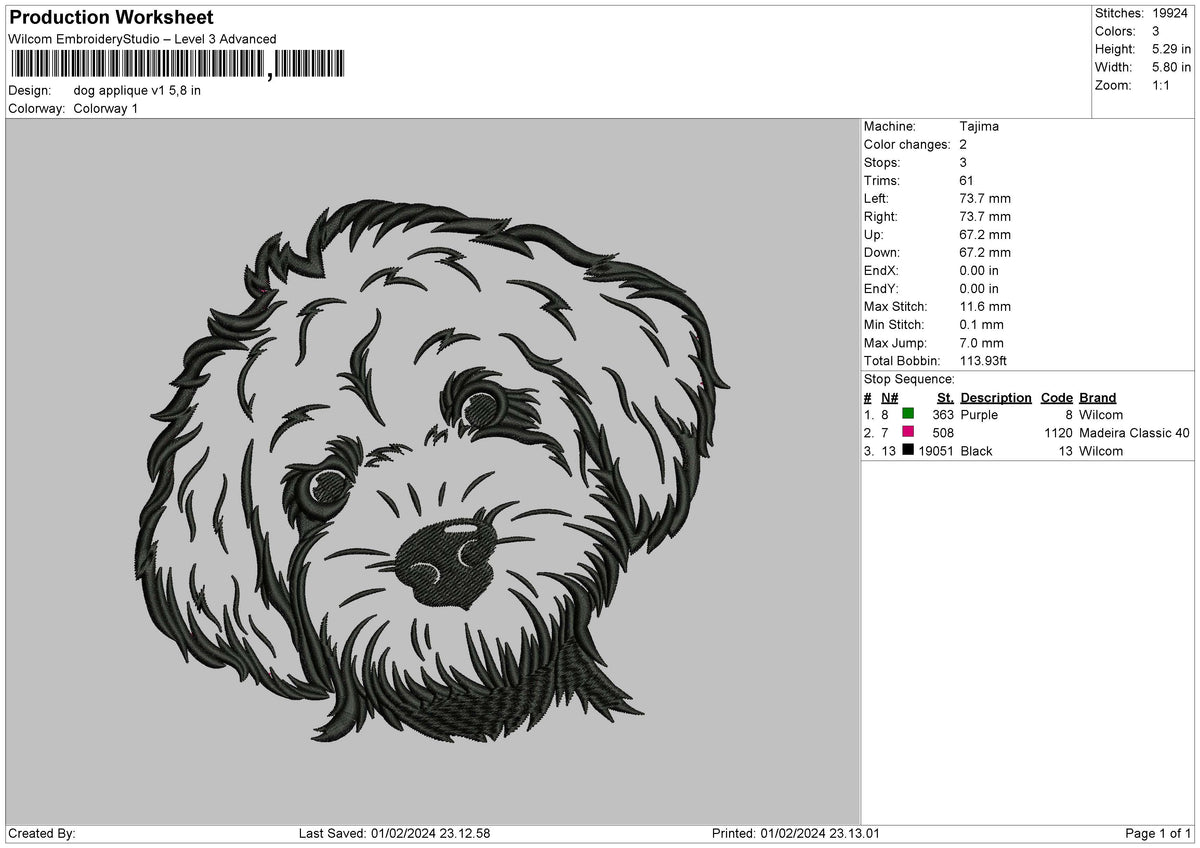Select the green Purple thread swatch
The height and width of the screenshot is (848, 1200).
908,415
